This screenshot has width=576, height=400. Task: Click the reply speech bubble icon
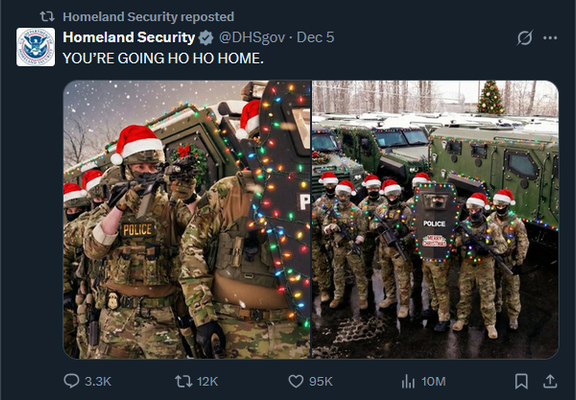click(71, 381)
